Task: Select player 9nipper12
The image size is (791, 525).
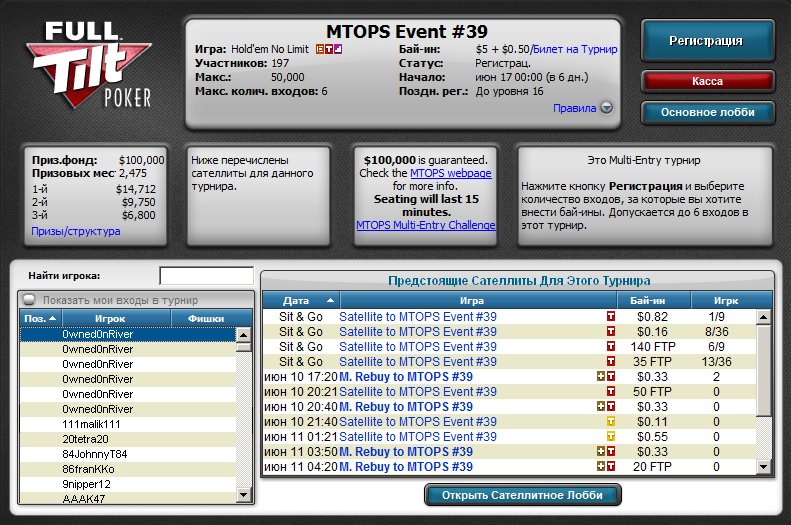Action: point(128,484)
